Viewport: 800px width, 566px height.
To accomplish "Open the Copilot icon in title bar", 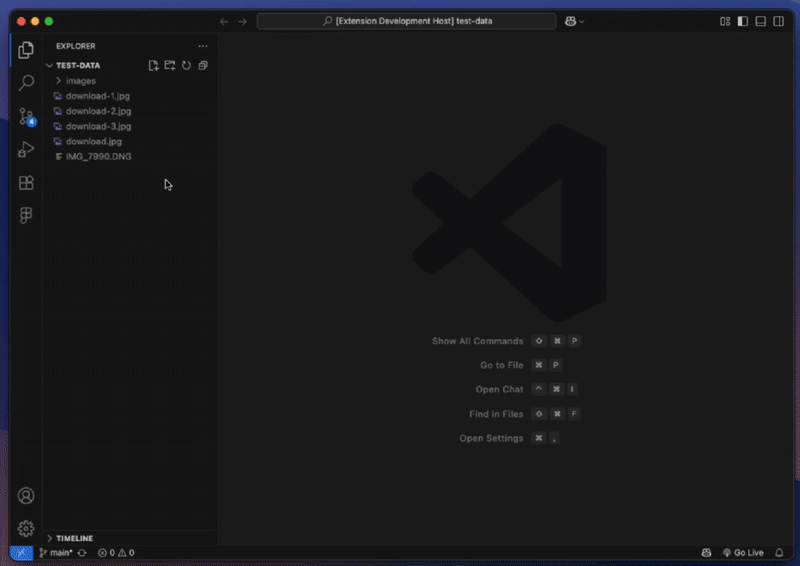I will 570,21.
